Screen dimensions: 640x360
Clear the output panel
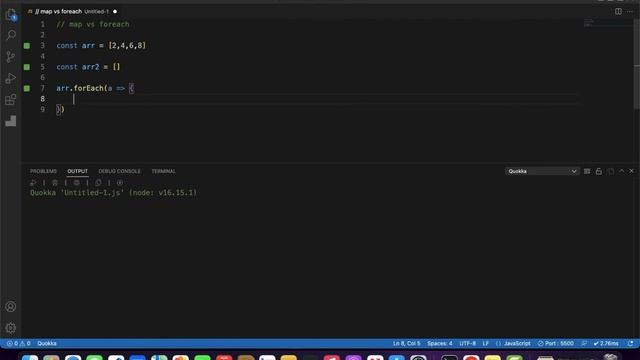tap(587, 171)
